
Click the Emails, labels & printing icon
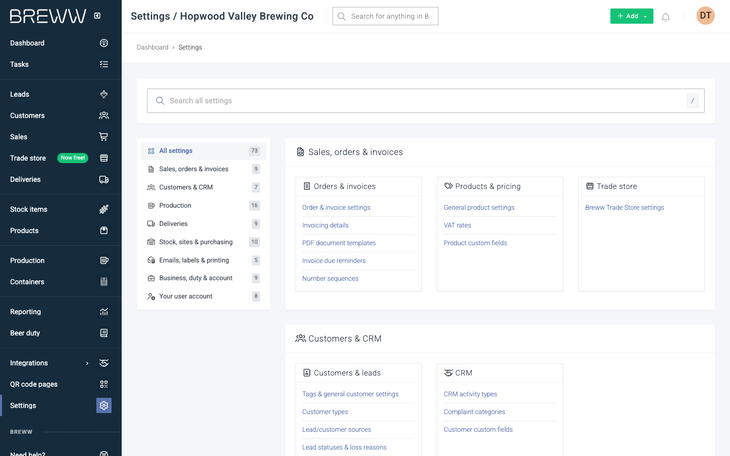point(151,260)
